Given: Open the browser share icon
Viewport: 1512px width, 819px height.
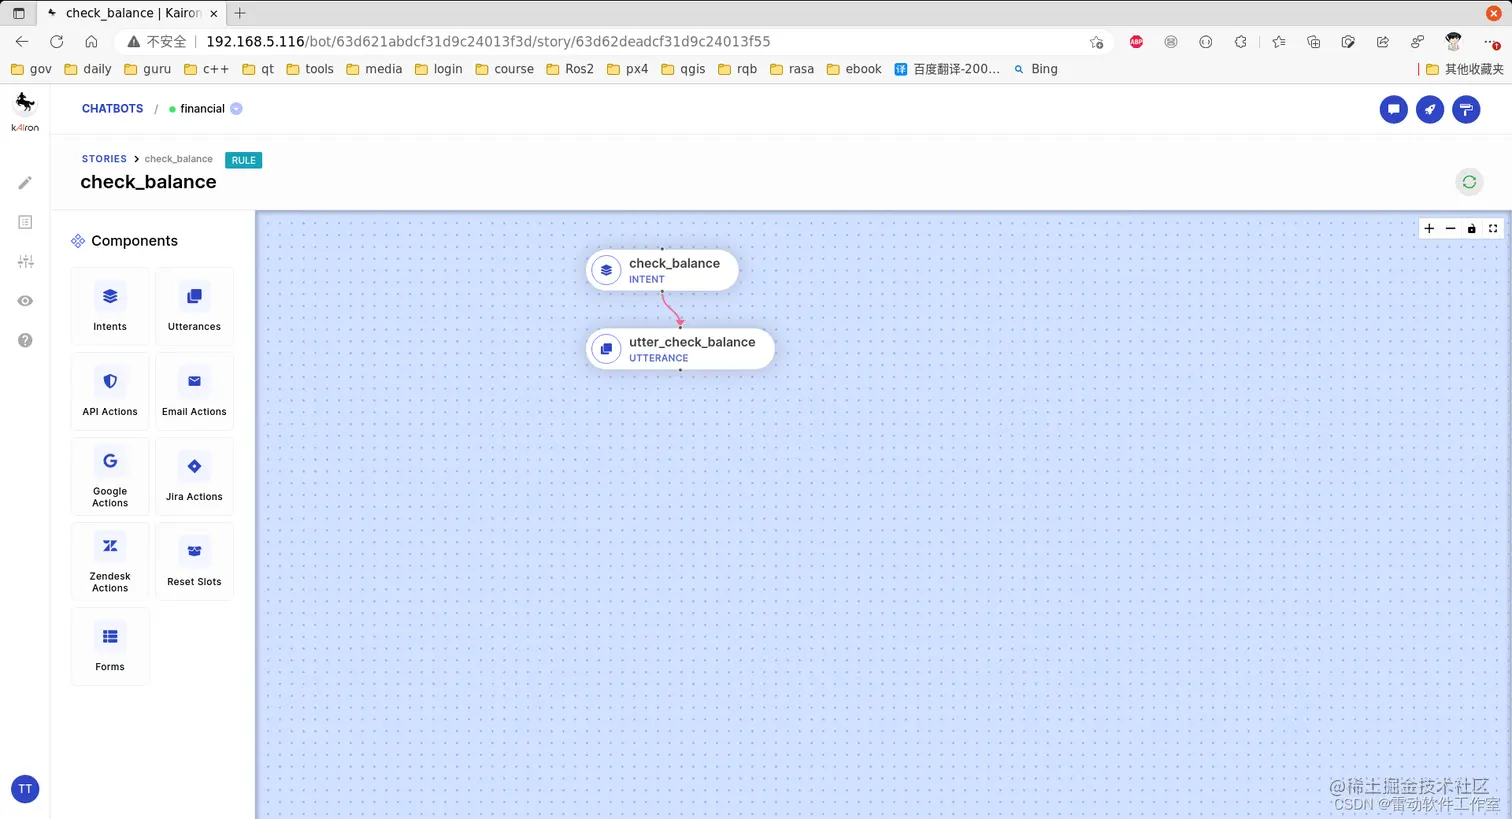Looking at the screenshot, I should (1383, 42).
